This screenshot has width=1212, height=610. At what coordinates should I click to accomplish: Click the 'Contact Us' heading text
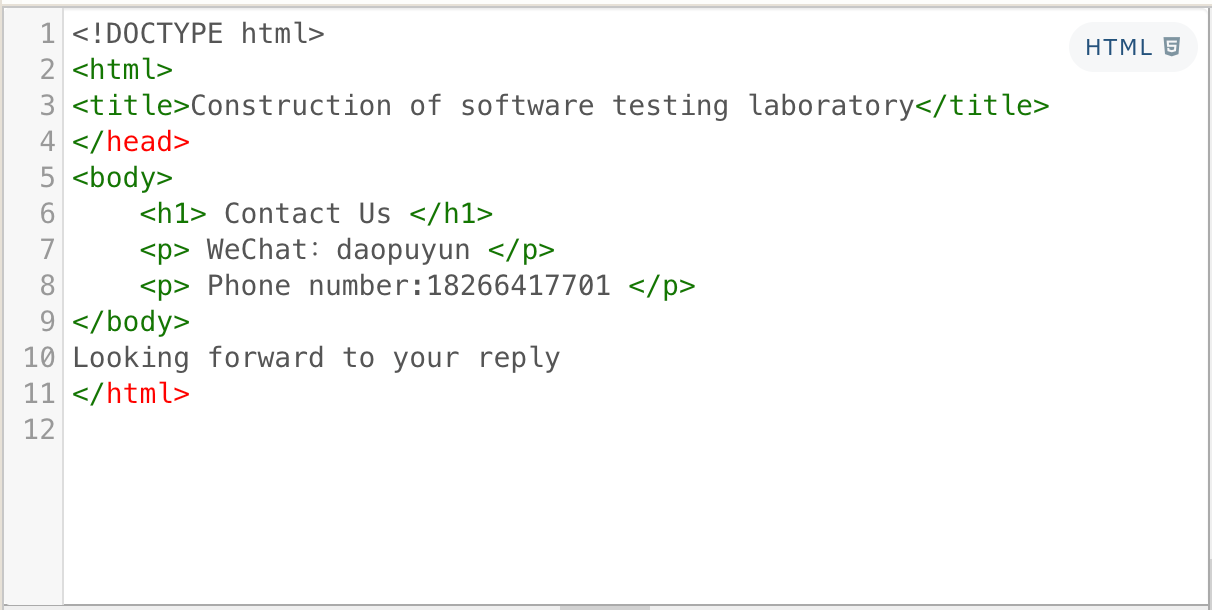pyautogui.click(x=308, y=214)
